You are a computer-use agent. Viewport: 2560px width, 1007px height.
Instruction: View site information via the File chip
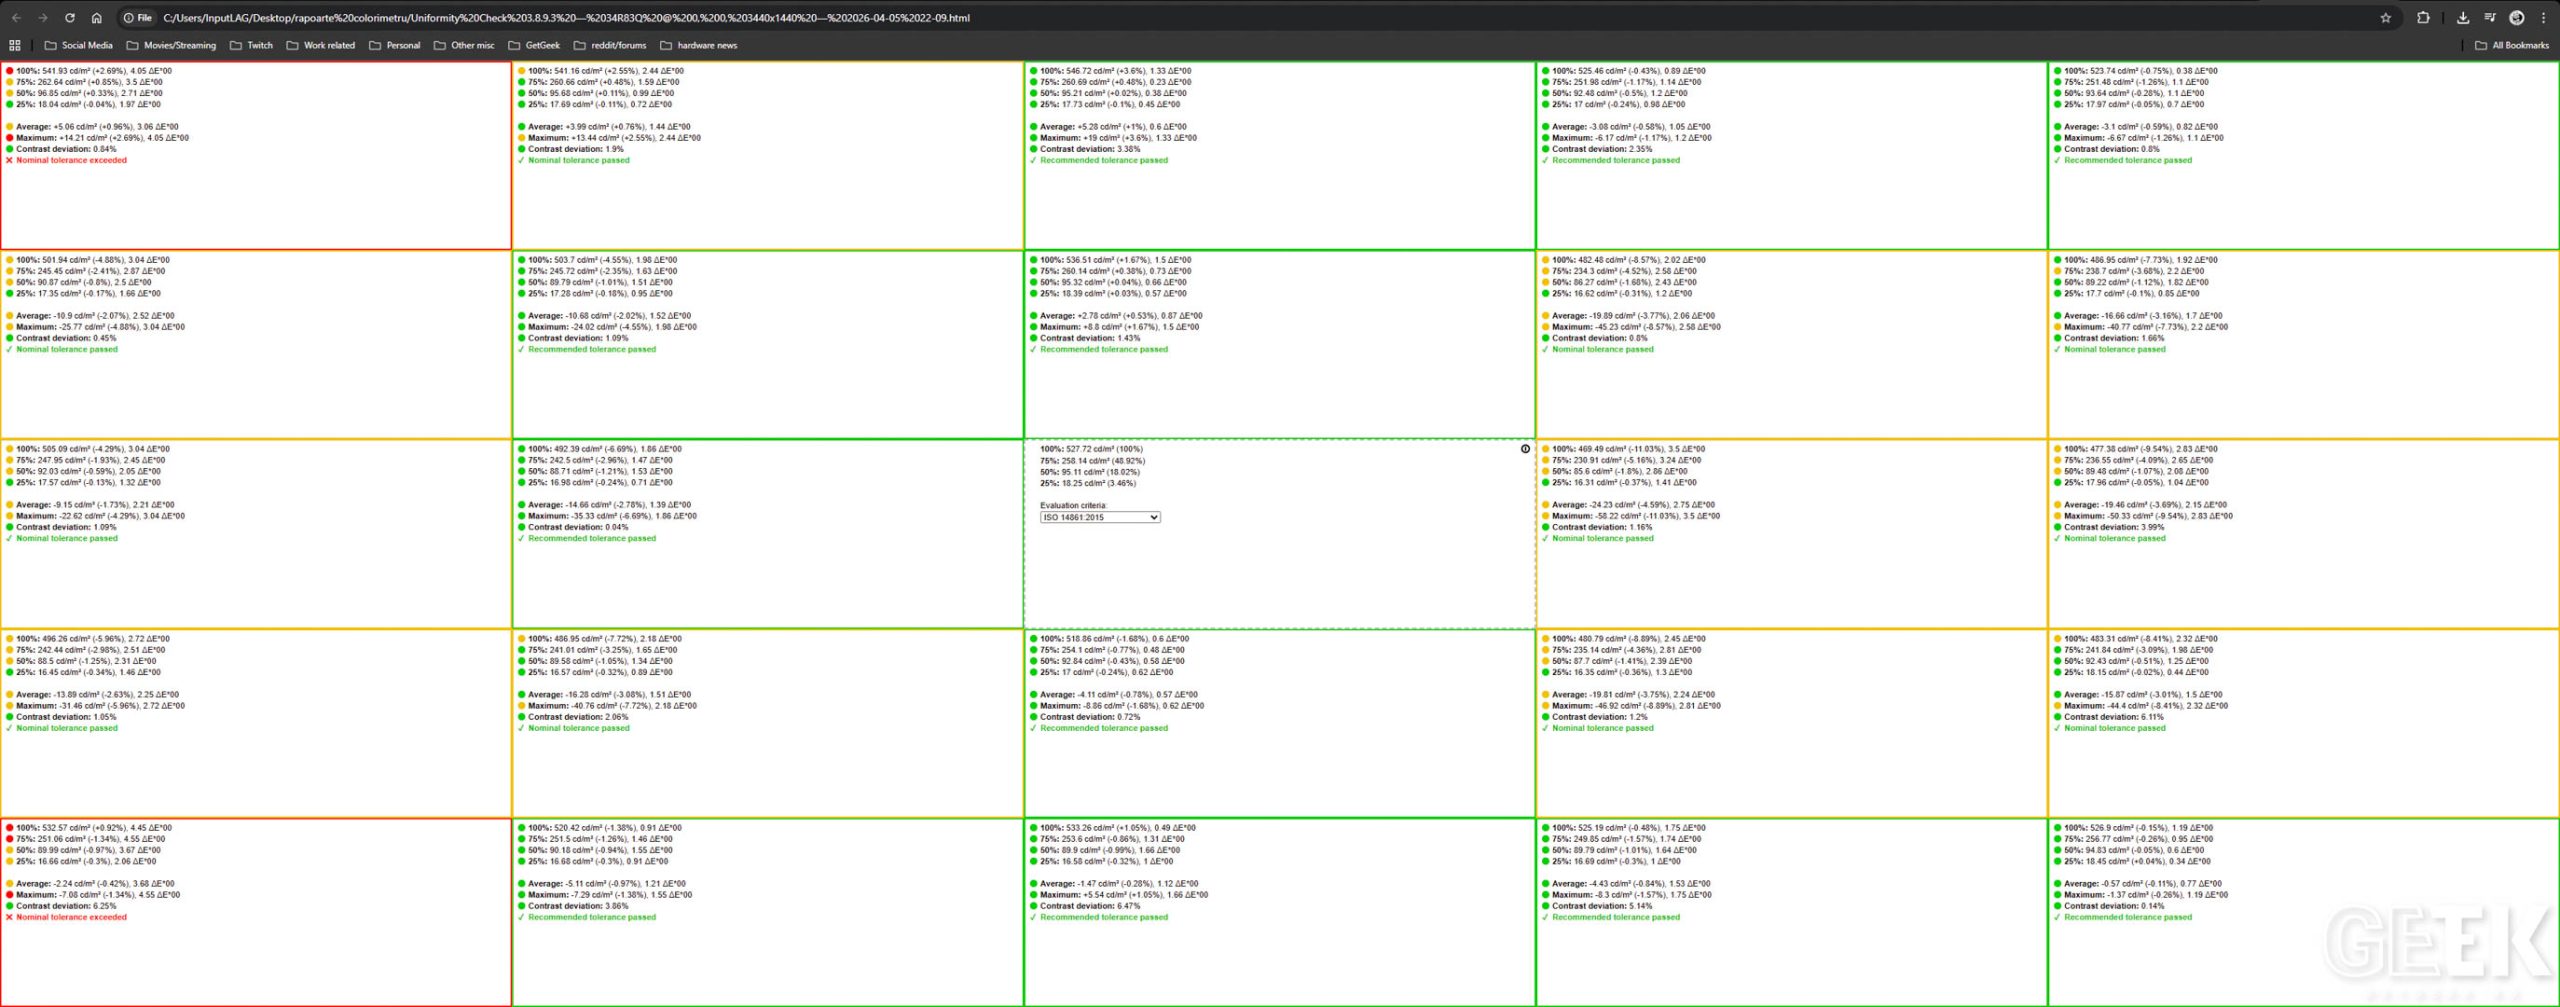[137, 18]
